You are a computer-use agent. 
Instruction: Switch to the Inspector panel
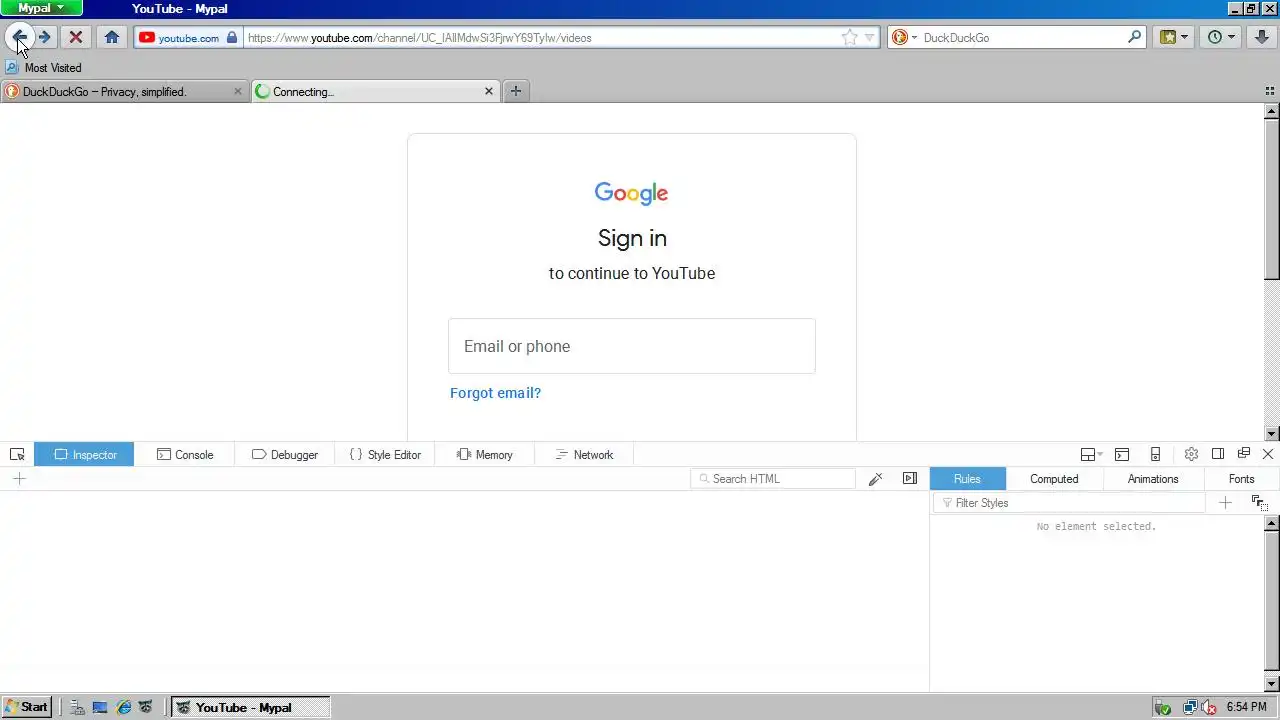tap(84, 454)
